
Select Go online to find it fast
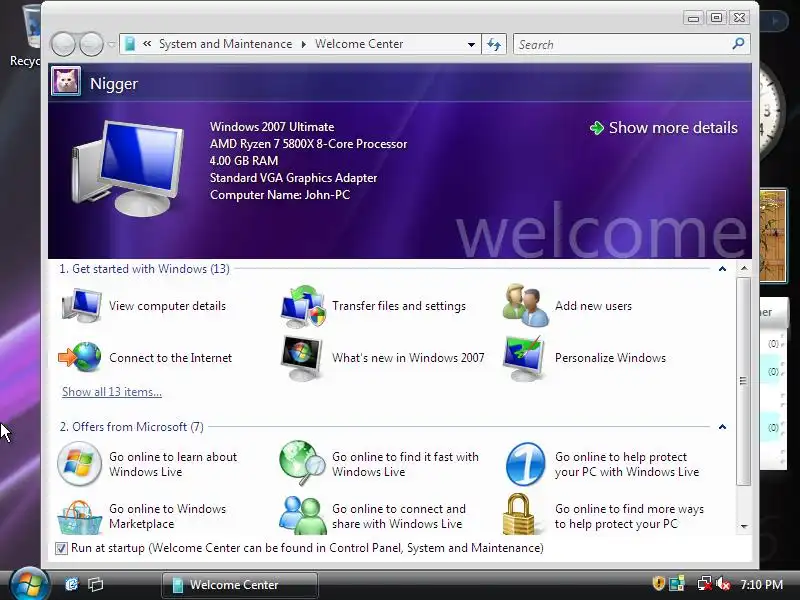click(x=380, y=464)
